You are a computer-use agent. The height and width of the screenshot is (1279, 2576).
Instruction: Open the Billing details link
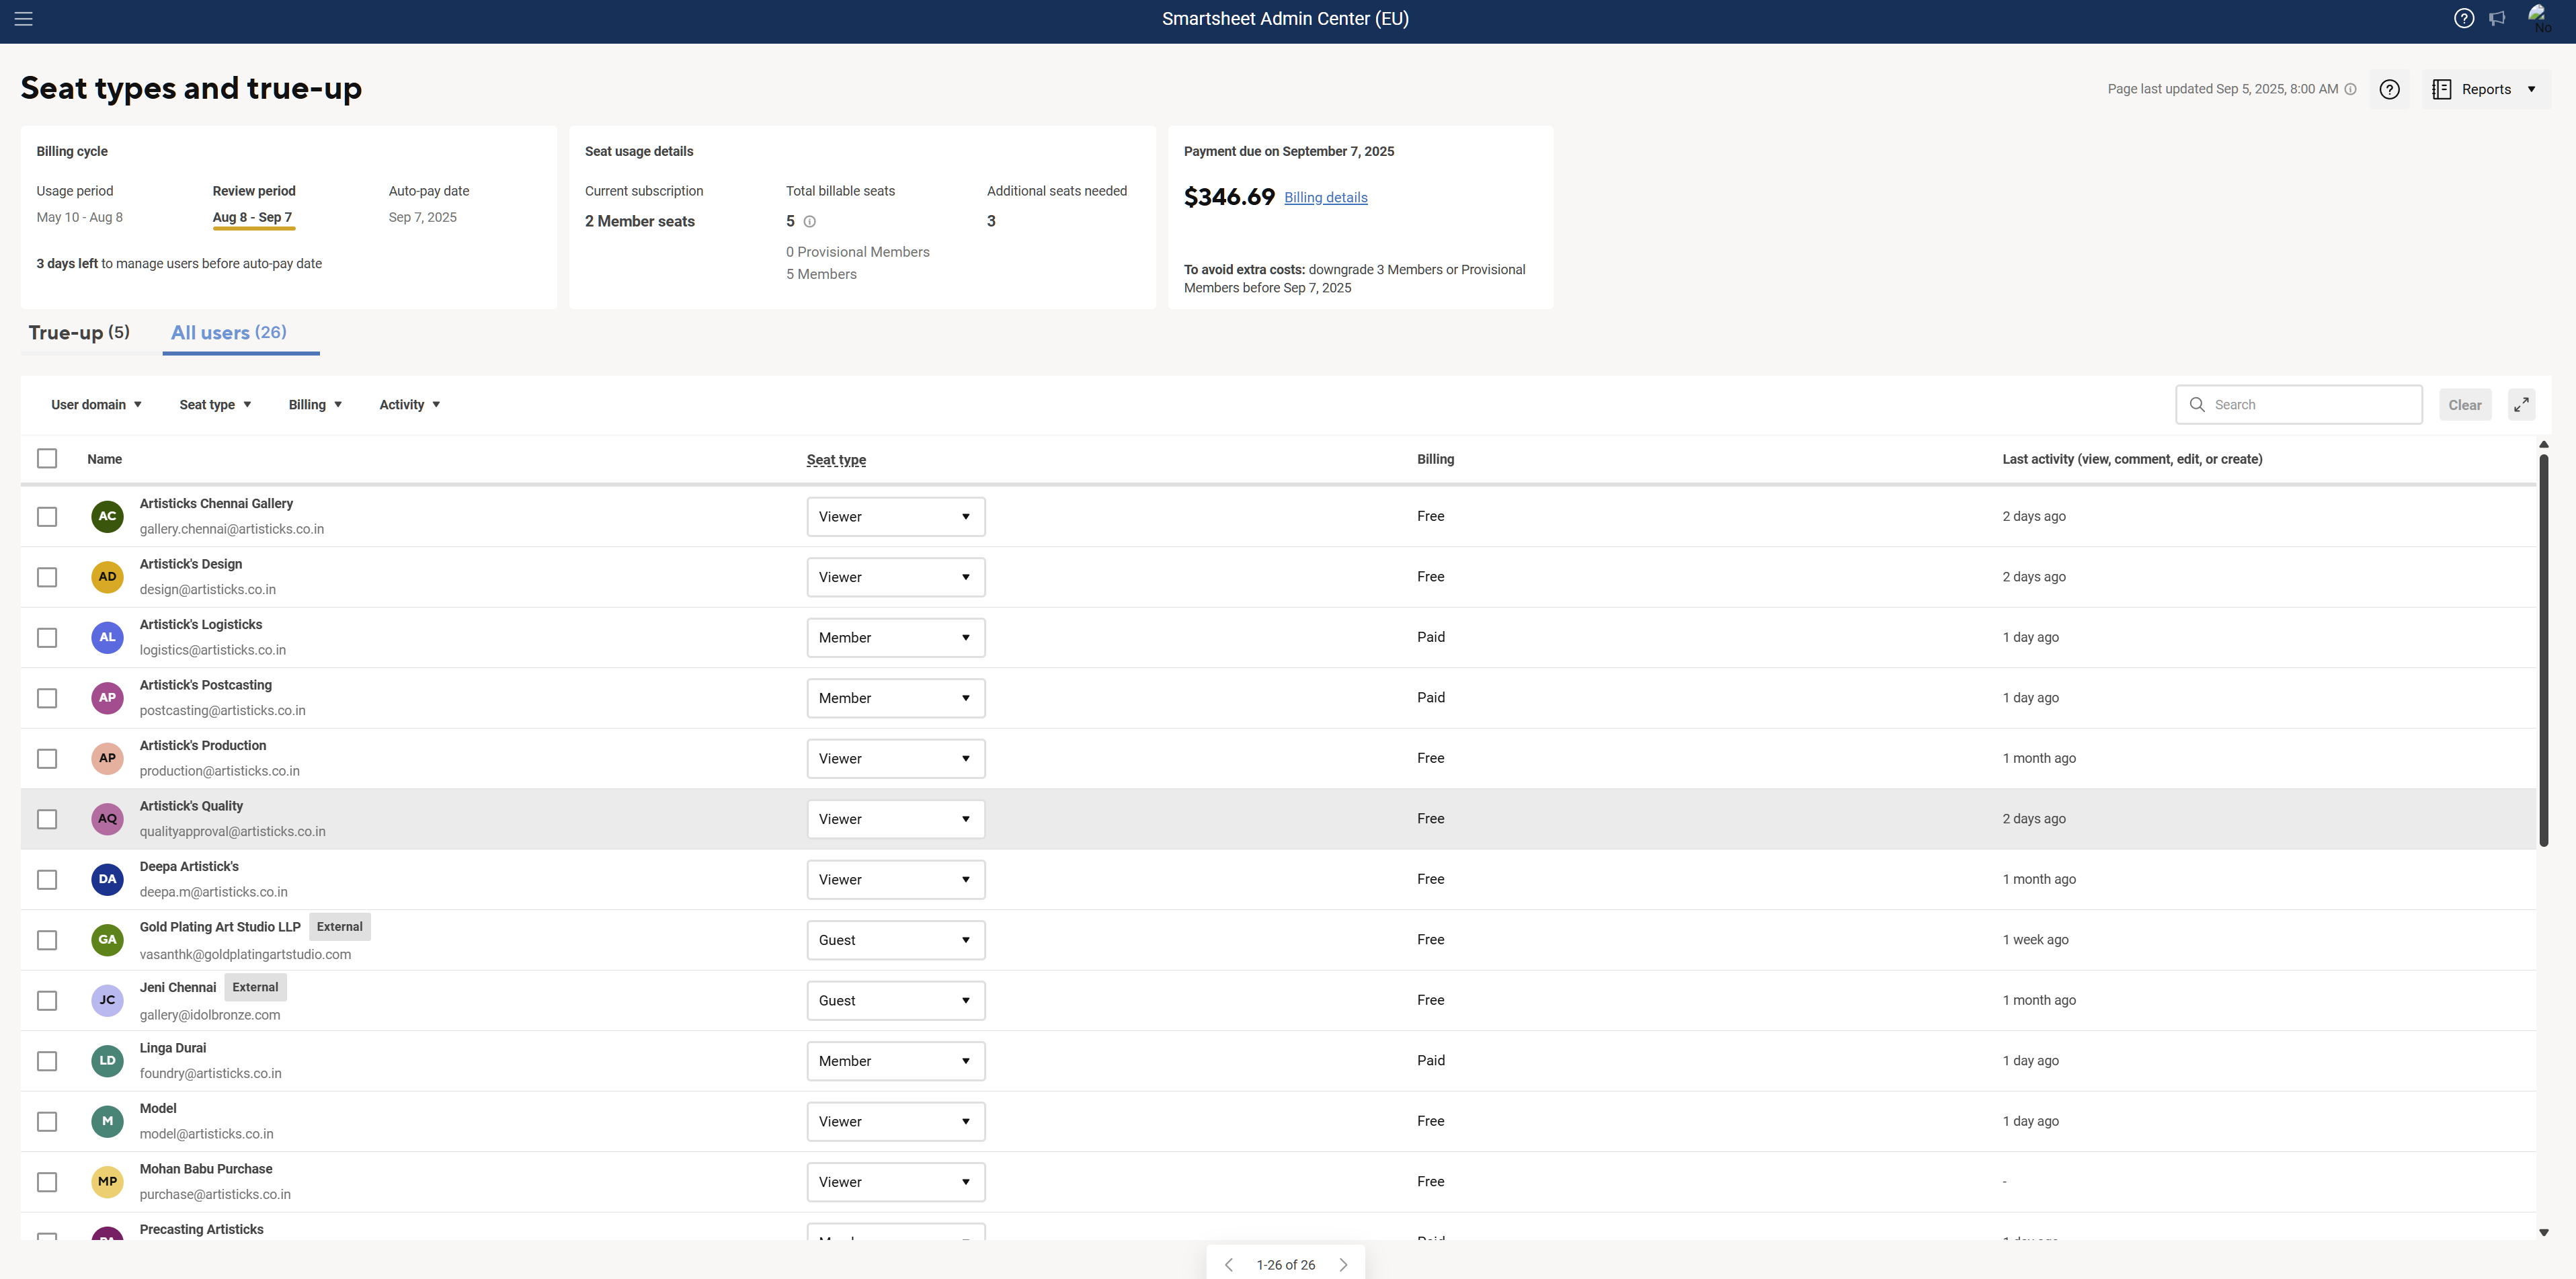tap(1325, 198)
